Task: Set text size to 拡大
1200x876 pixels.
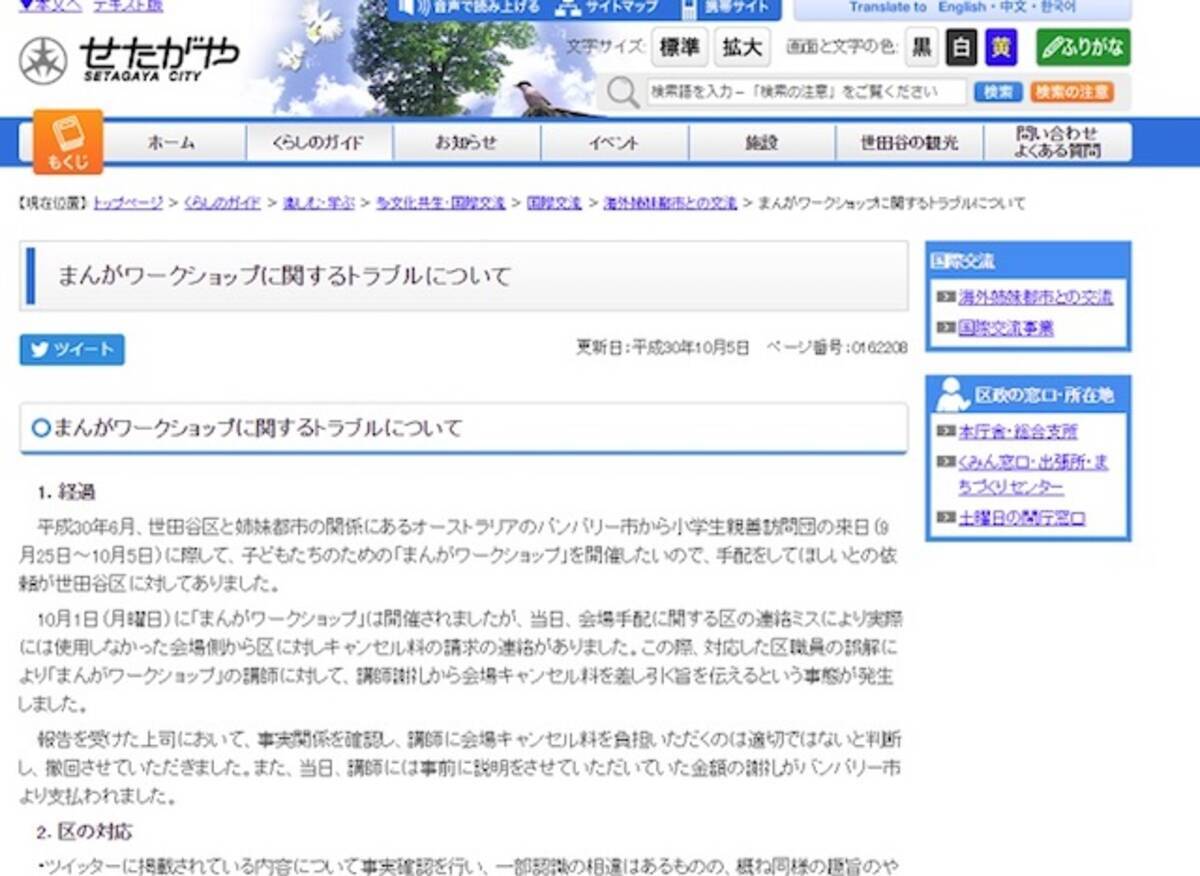Action: click(742, 47)
